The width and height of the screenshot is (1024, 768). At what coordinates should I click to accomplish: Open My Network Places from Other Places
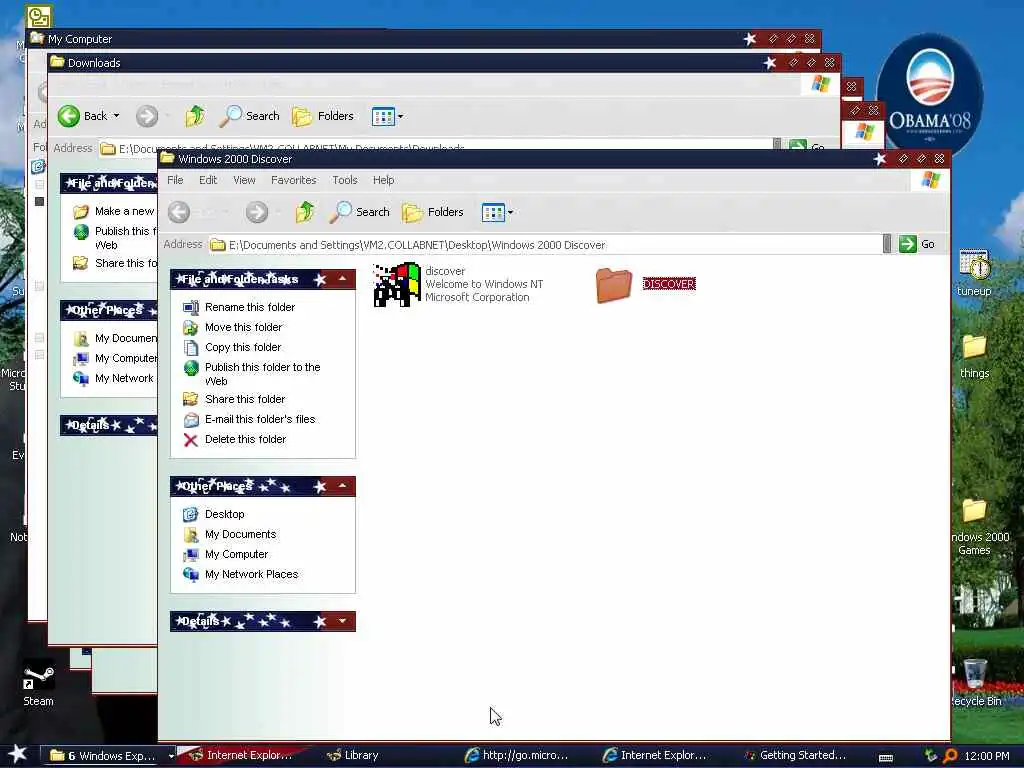(251, 575)
